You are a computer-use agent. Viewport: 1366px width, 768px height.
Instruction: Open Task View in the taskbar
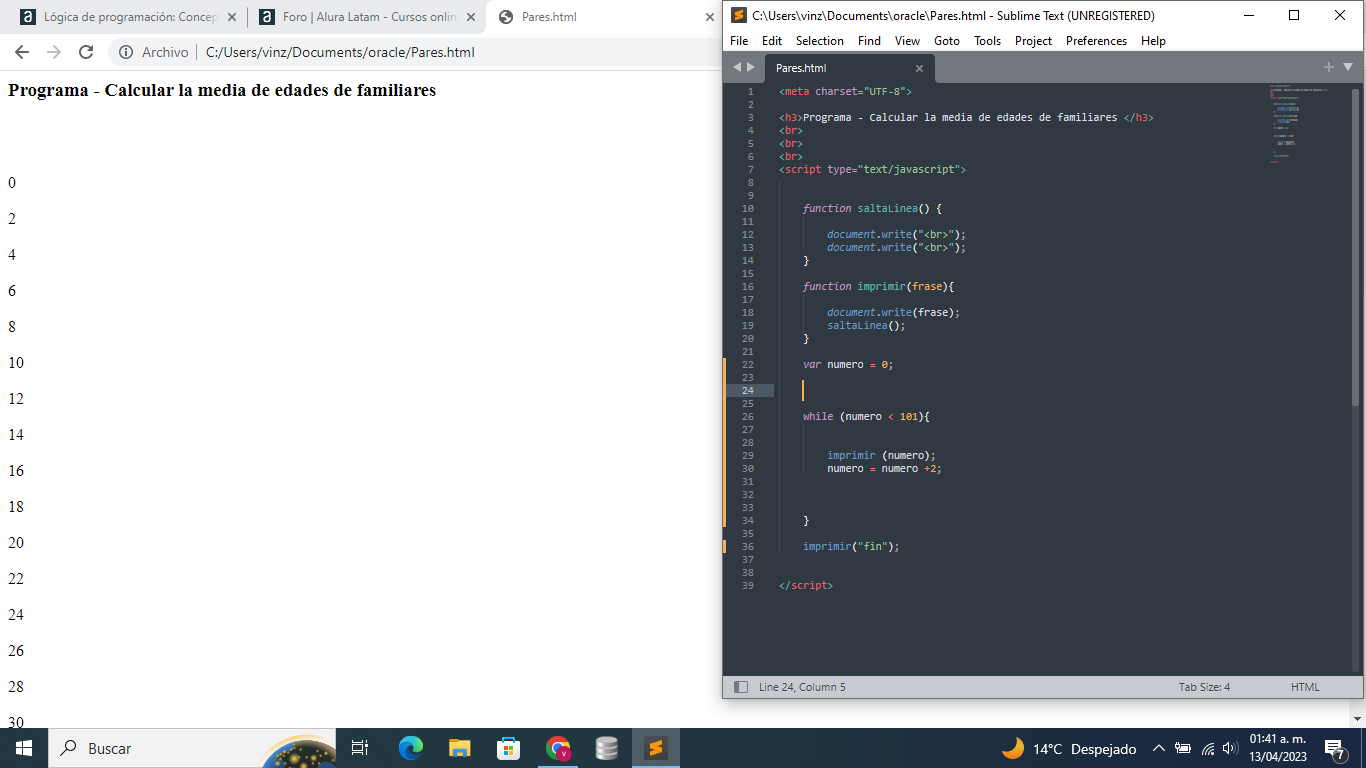(360, 748)
